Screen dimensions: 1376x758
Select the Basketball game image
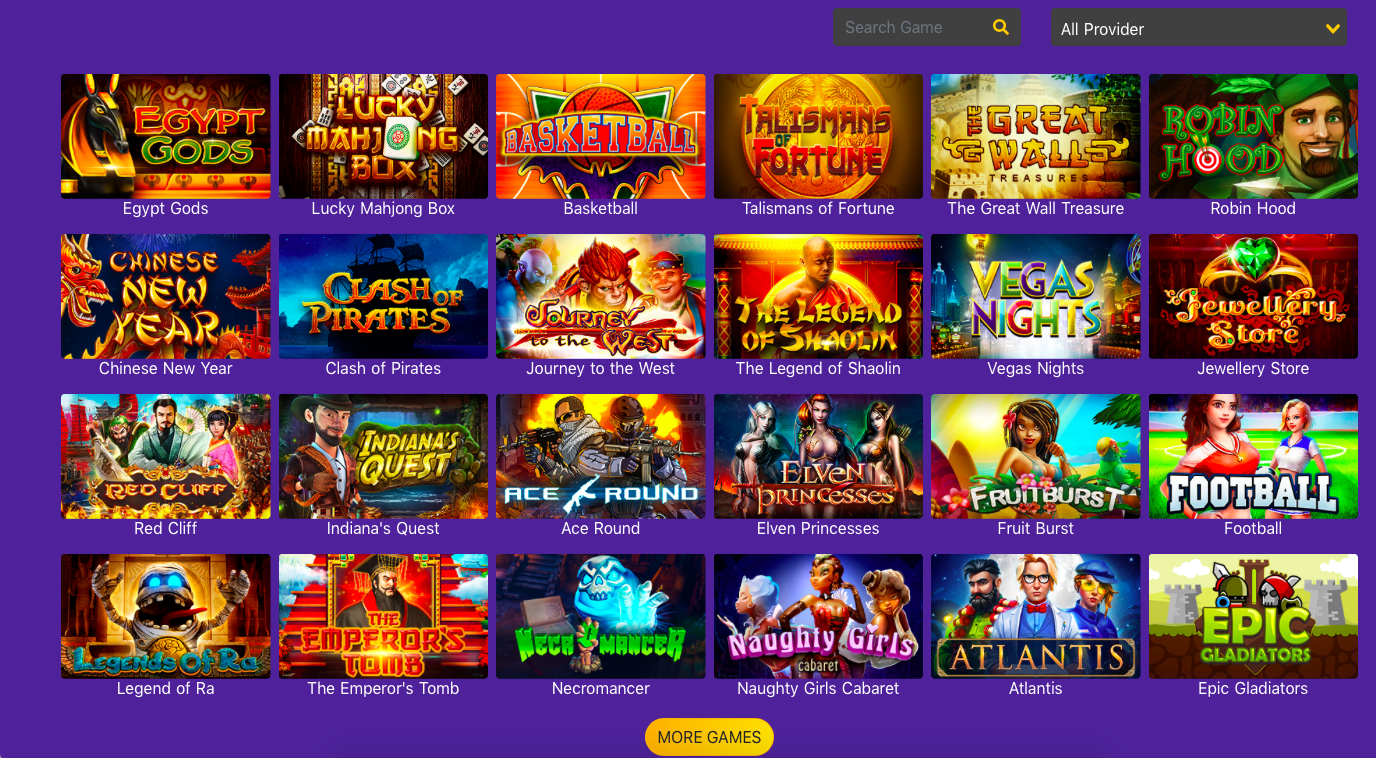coord(601,136)
